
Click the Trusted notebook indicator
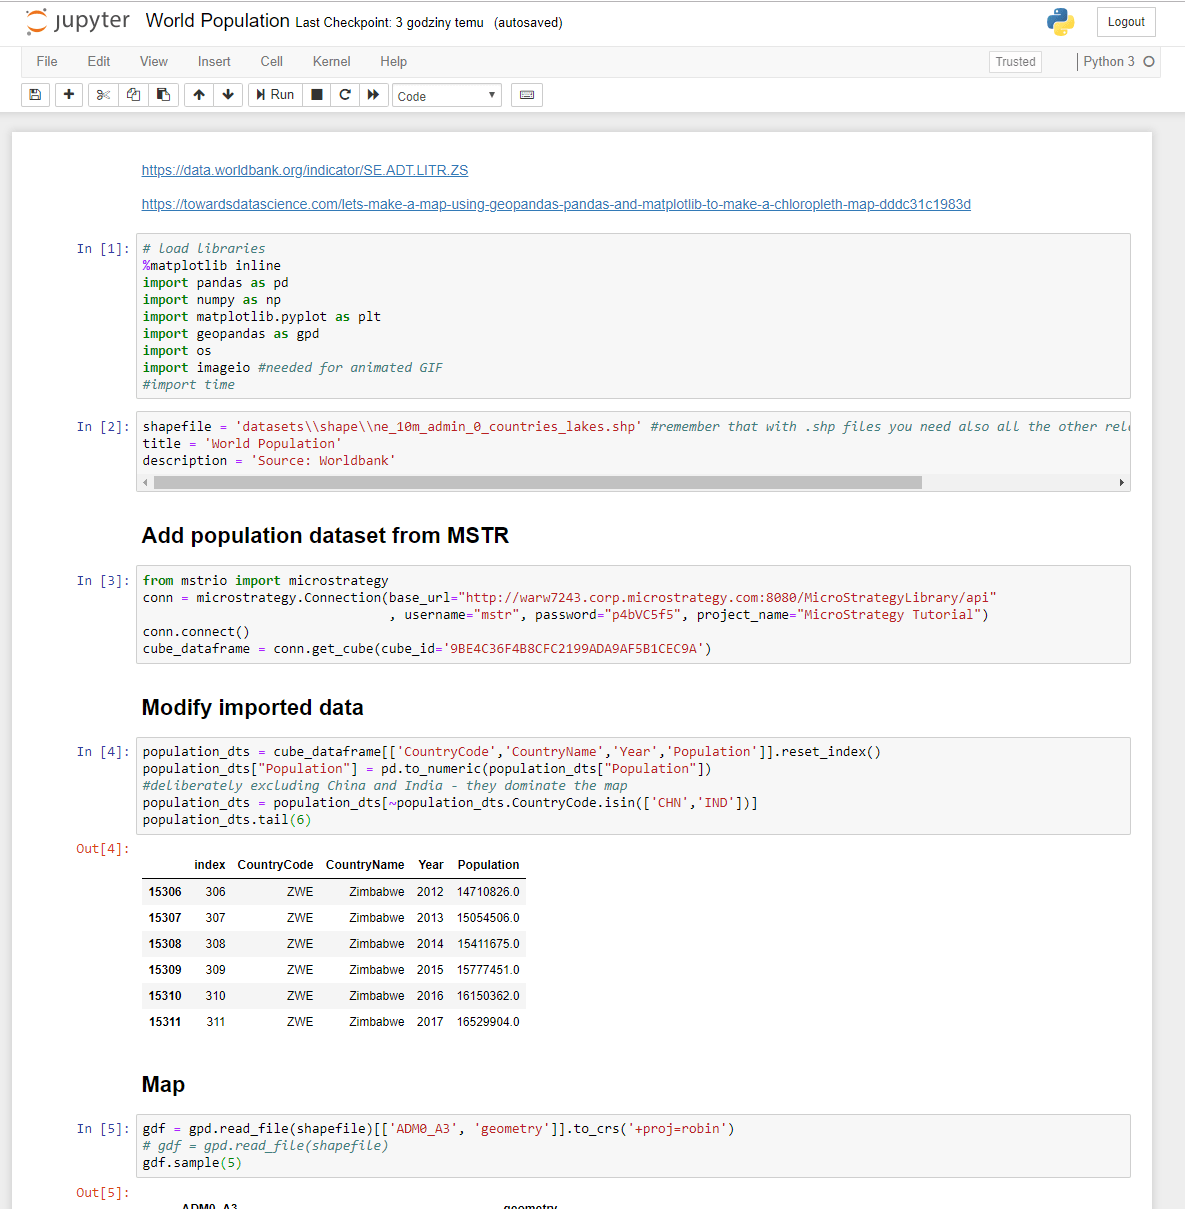tap(1016, 62)
